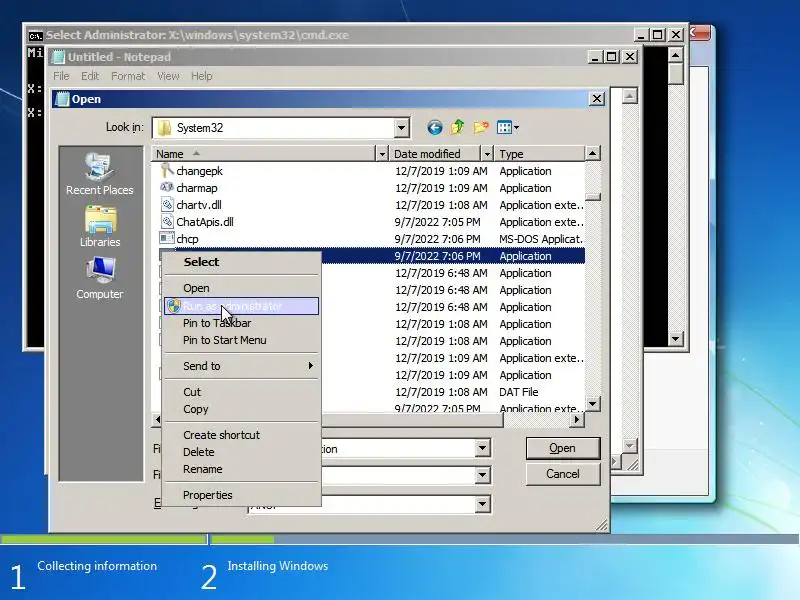Select Computer in the places sidebar
Viewport: 800px width, 600px height.
pyautogui.click(x=100, y=279)
